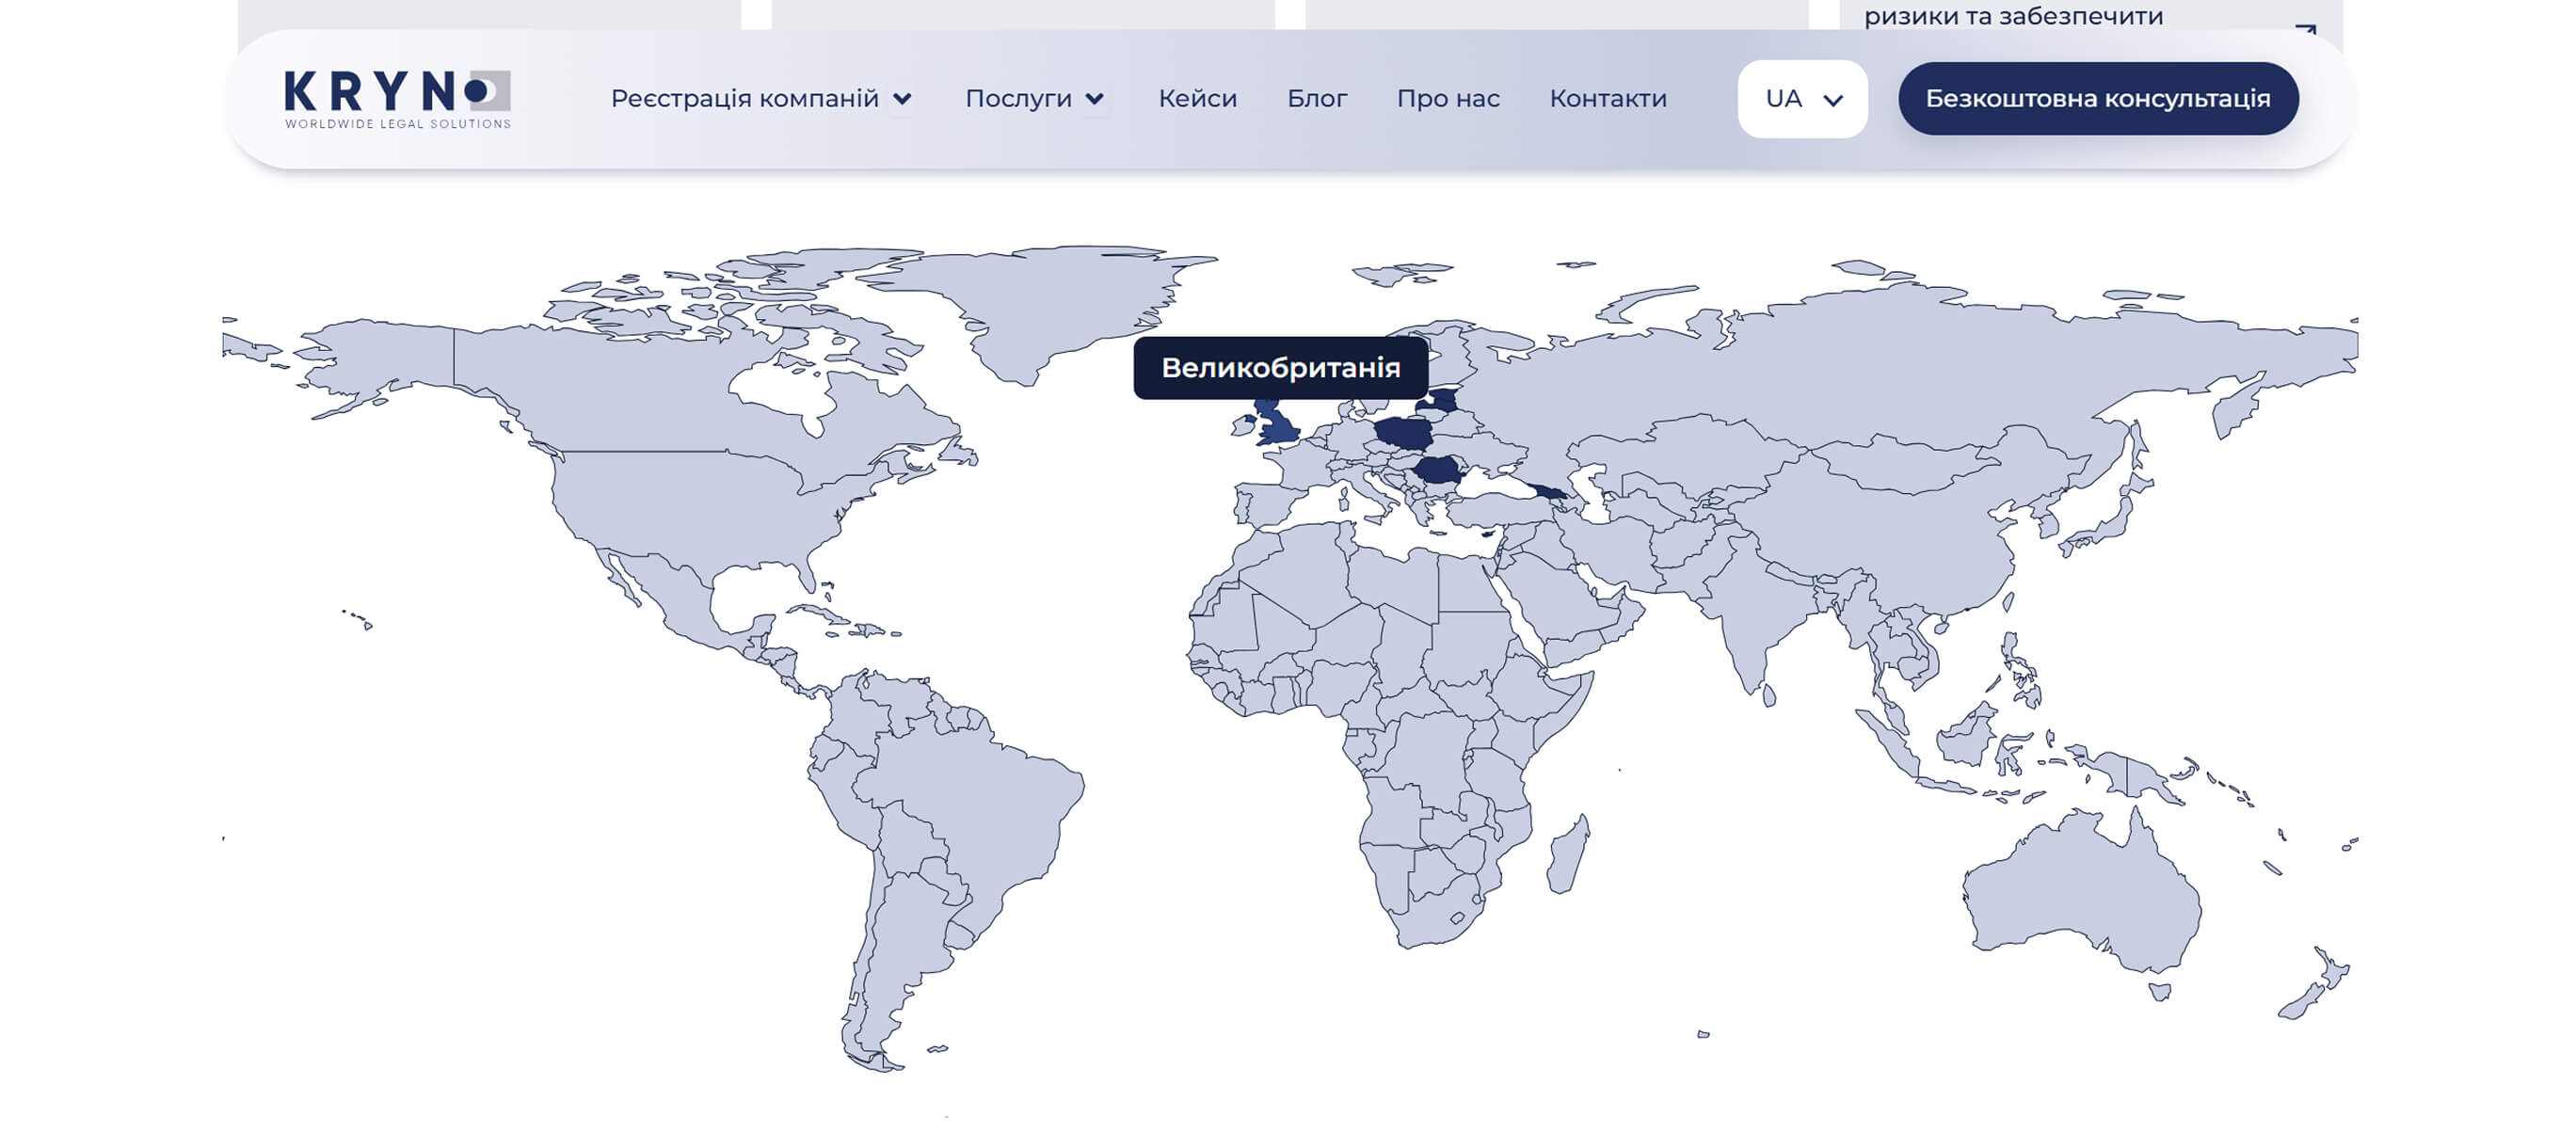Click the Великобританія tooltip label
The height and width of the screenshot is (1148, 2576).
pos(1280,368)
